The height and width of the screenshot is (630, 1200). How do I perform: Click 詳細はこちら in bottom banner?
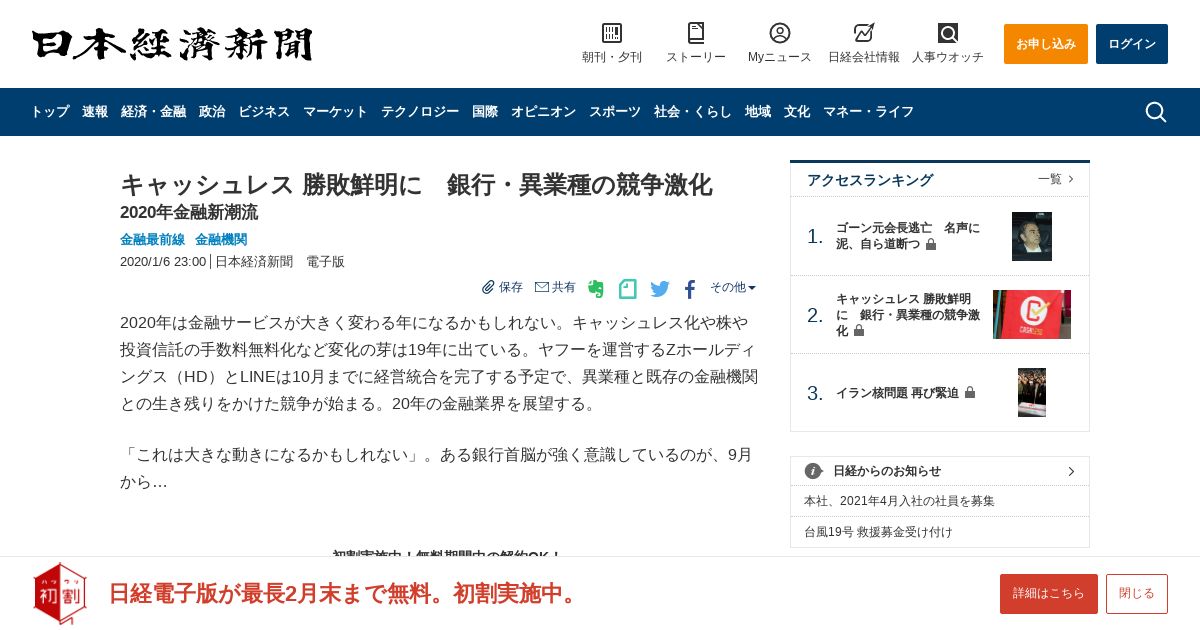pos(1049,594)
